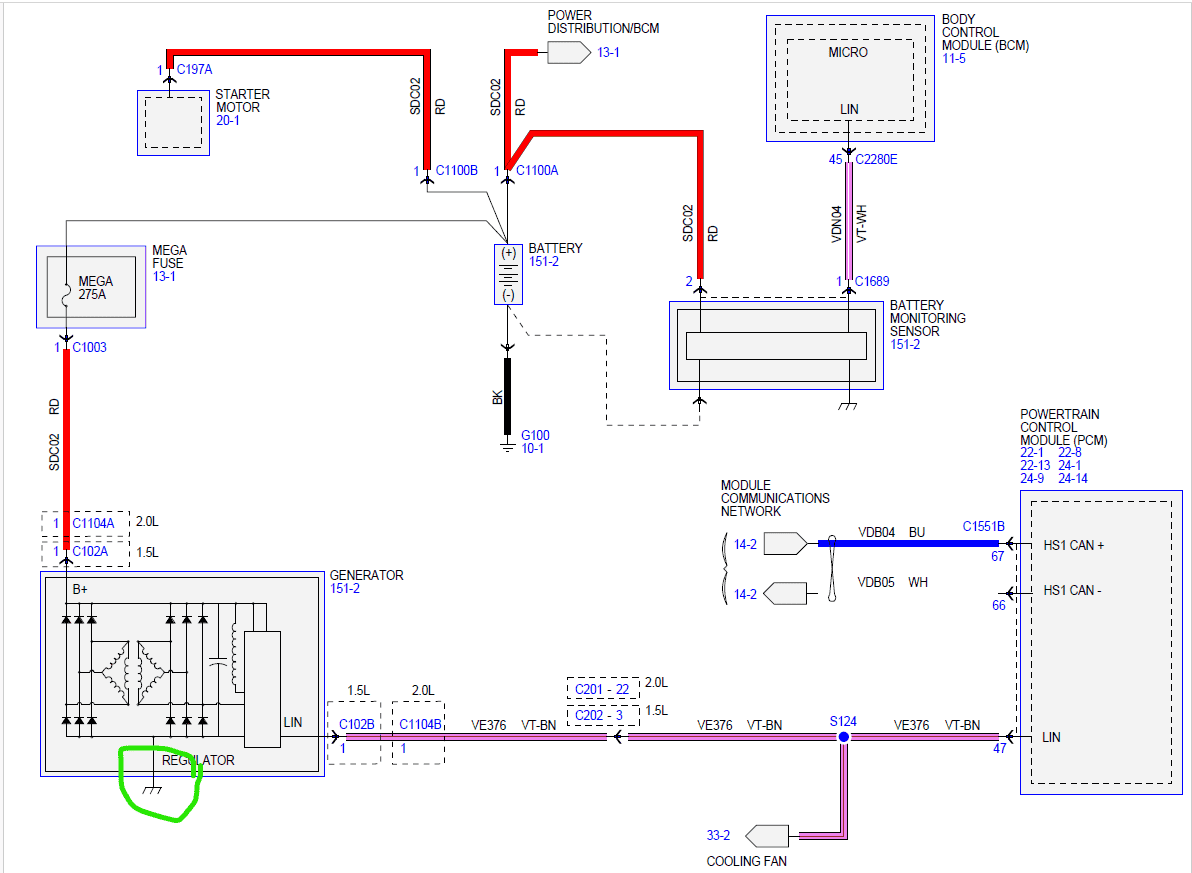Click the battery symbol with plus and minus terminals

(x=507, y=274)
